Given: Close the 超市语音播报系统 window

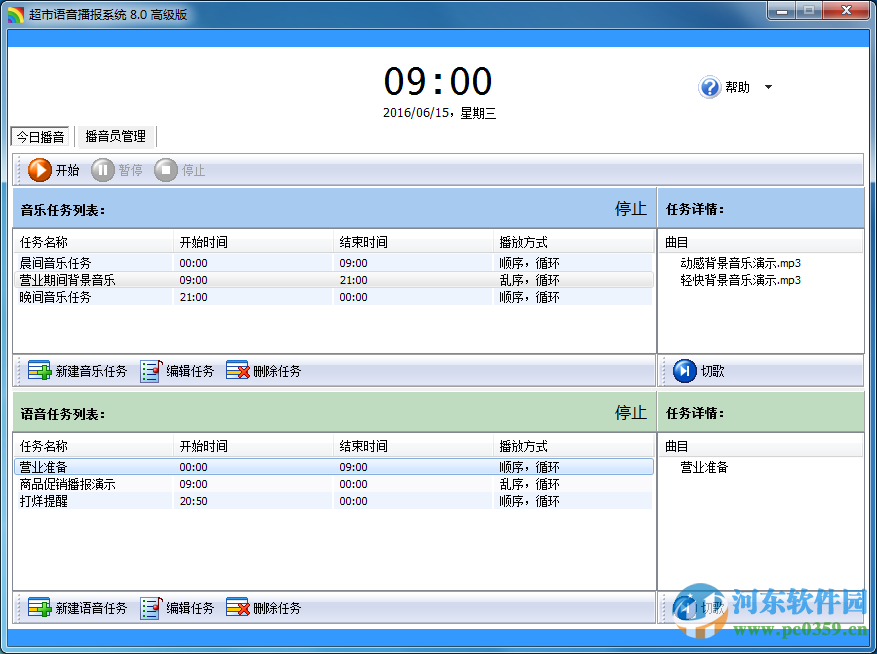Looking at the screenshot, I should pyautogui.click(x=846, y=10).
